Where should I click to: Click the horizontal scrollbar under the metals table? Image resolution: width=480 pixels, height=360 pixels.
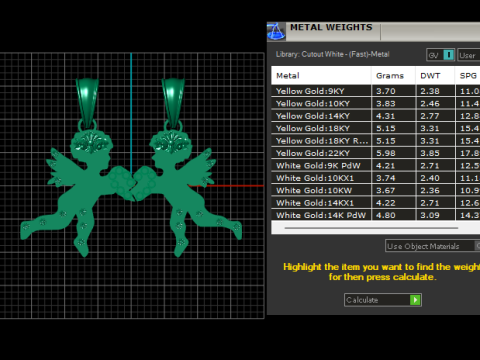(x=371, y=228)
